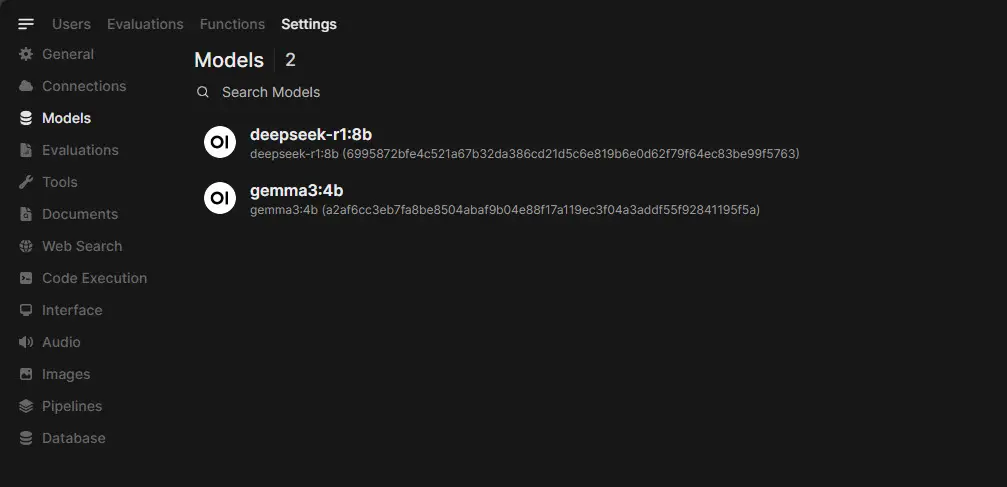Viewport: 1007px width, 487px height.
Task: Click the gemma3:4b model avatar
Action: [x=220, y=198]
